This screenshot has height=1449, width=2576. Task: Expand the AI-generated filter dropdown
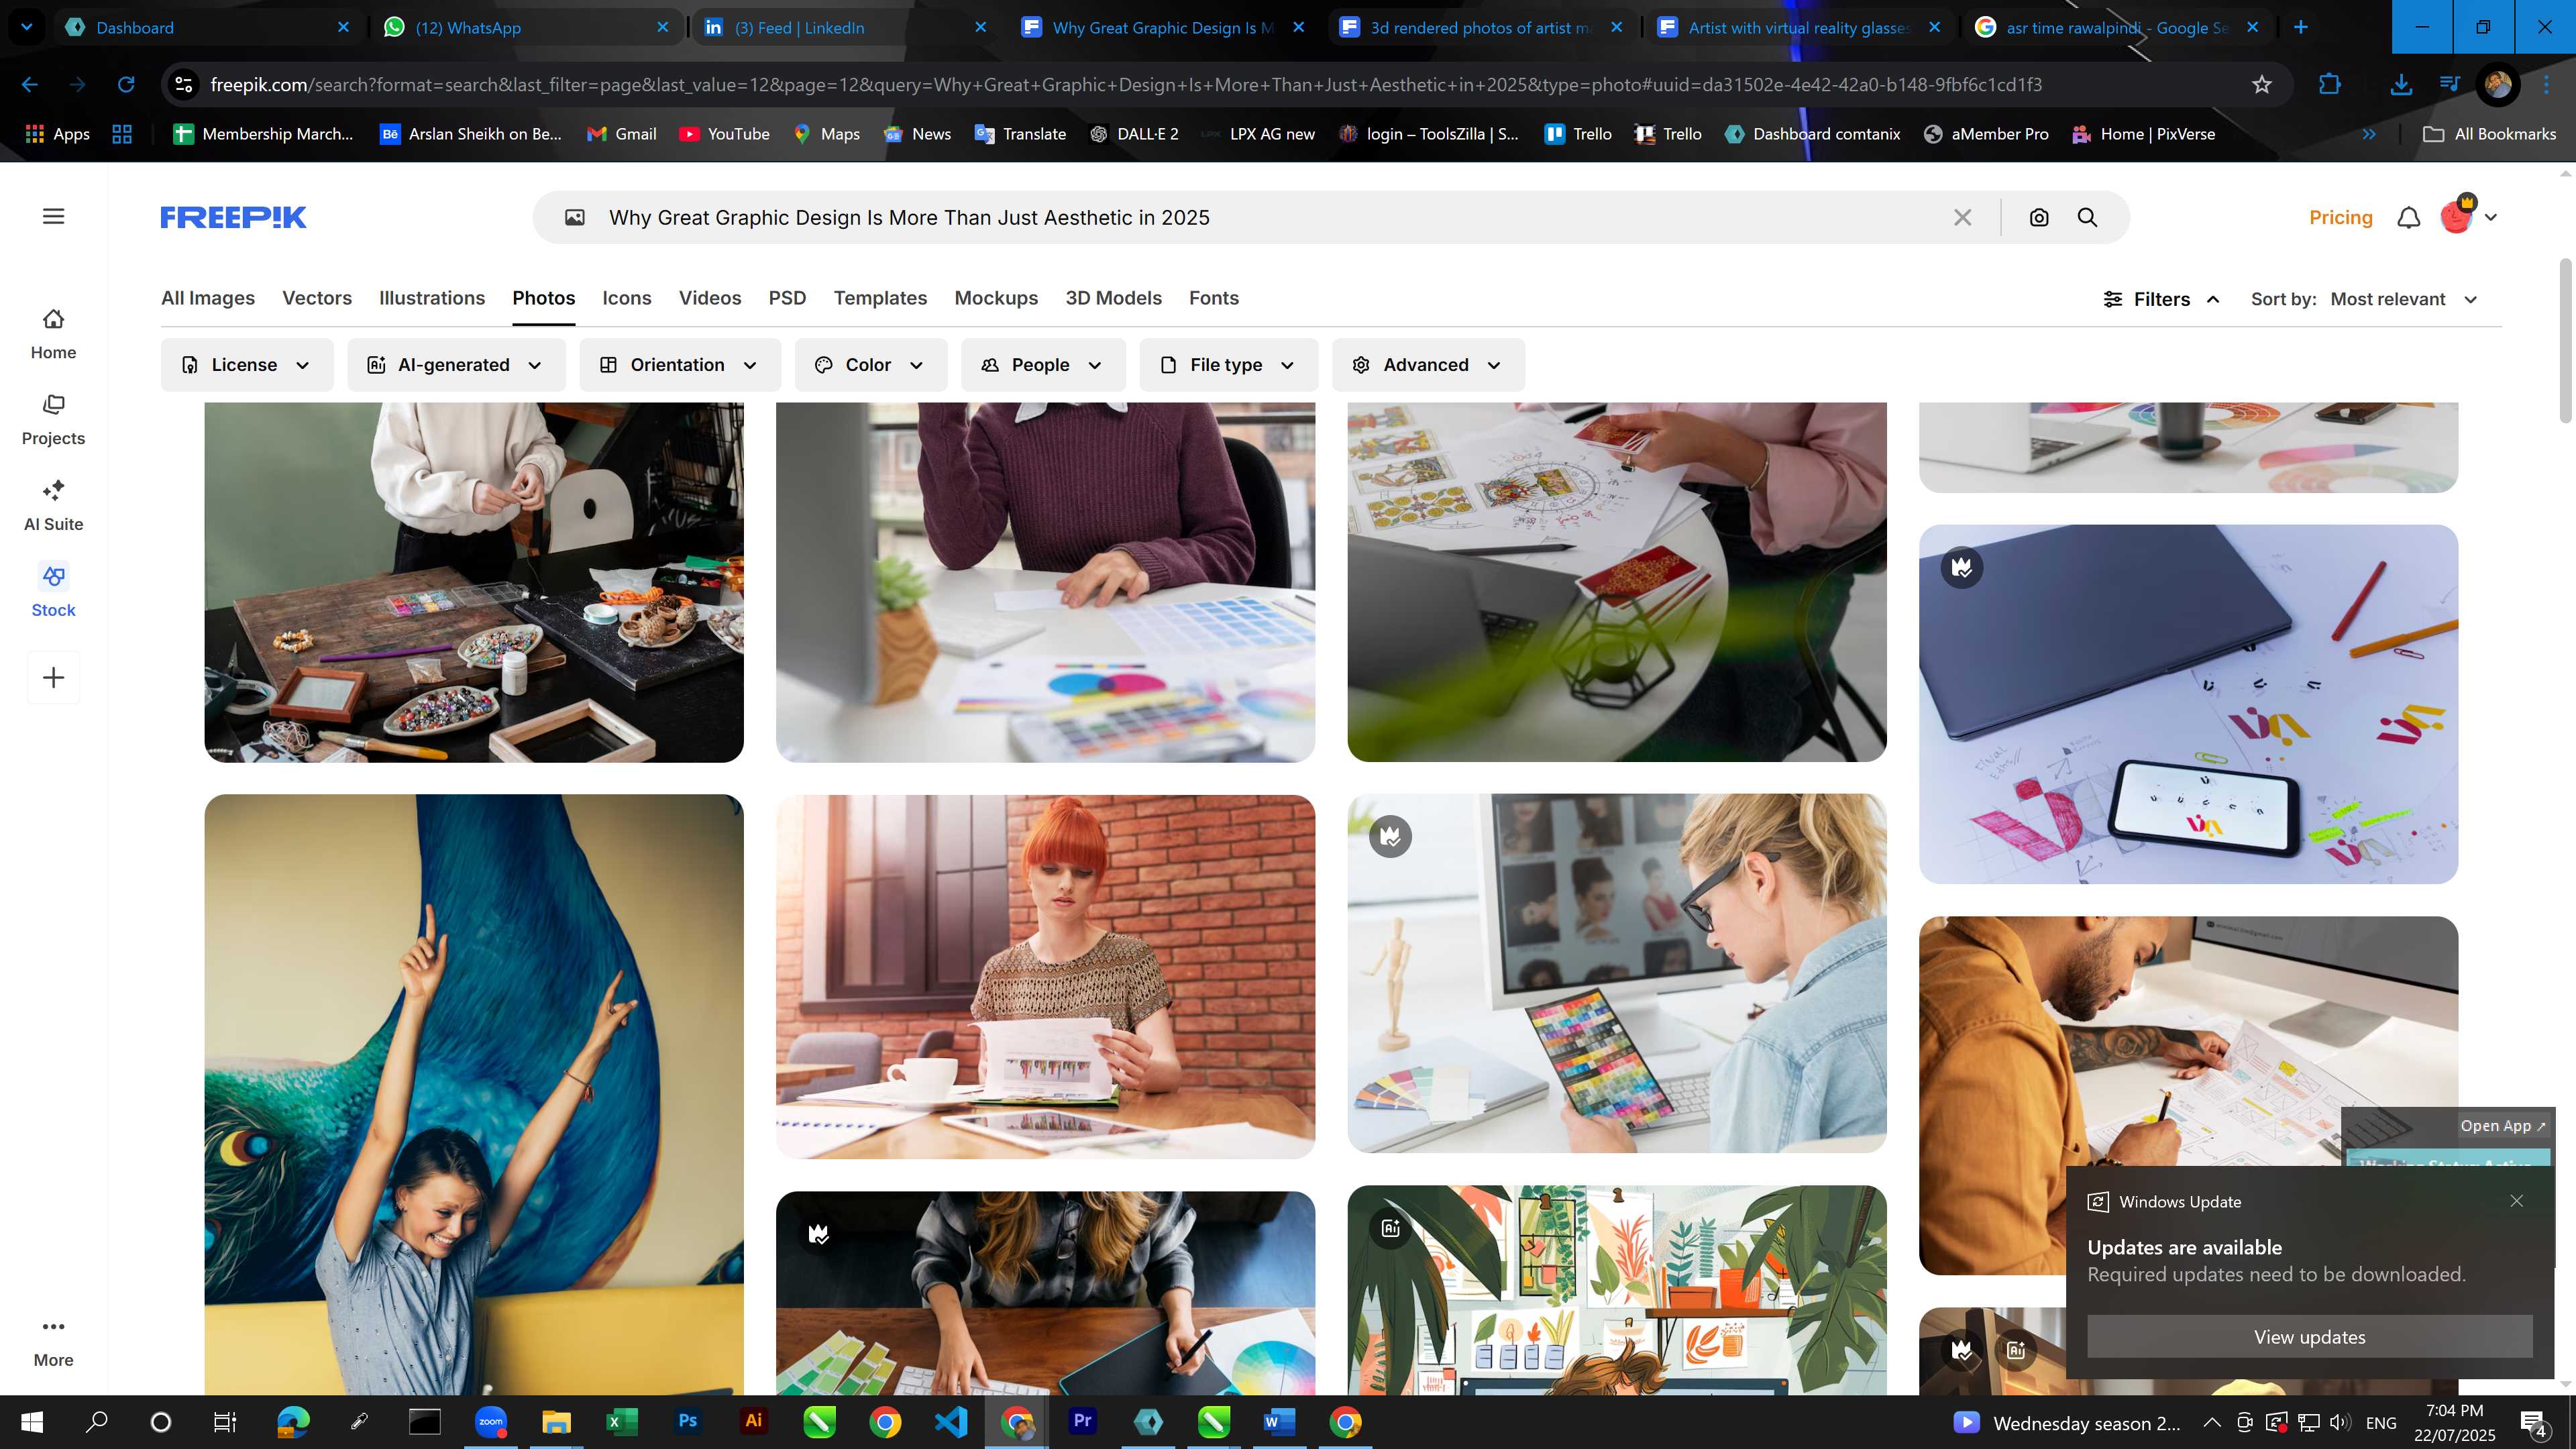tap(456, 365)
